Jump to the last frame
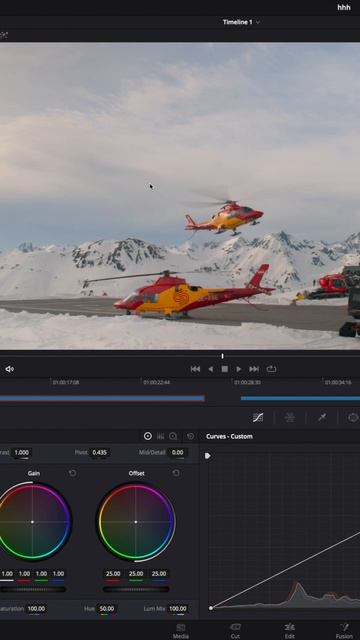Image resolution: width=360 pixels, height=640 pixels. [254, 369]
